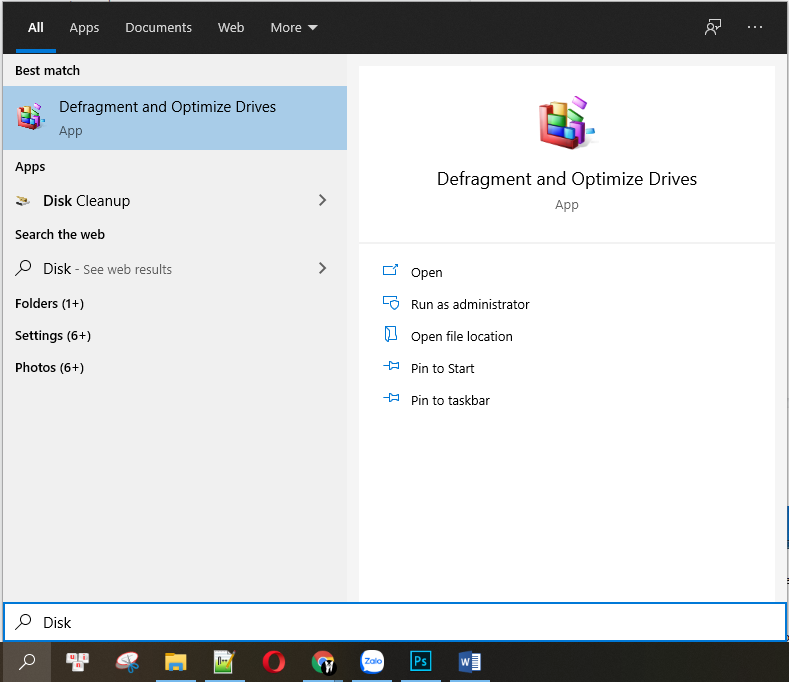
Task: Click the feedback icon in search header
Action: pyautogui.click(x=713, y=27)
